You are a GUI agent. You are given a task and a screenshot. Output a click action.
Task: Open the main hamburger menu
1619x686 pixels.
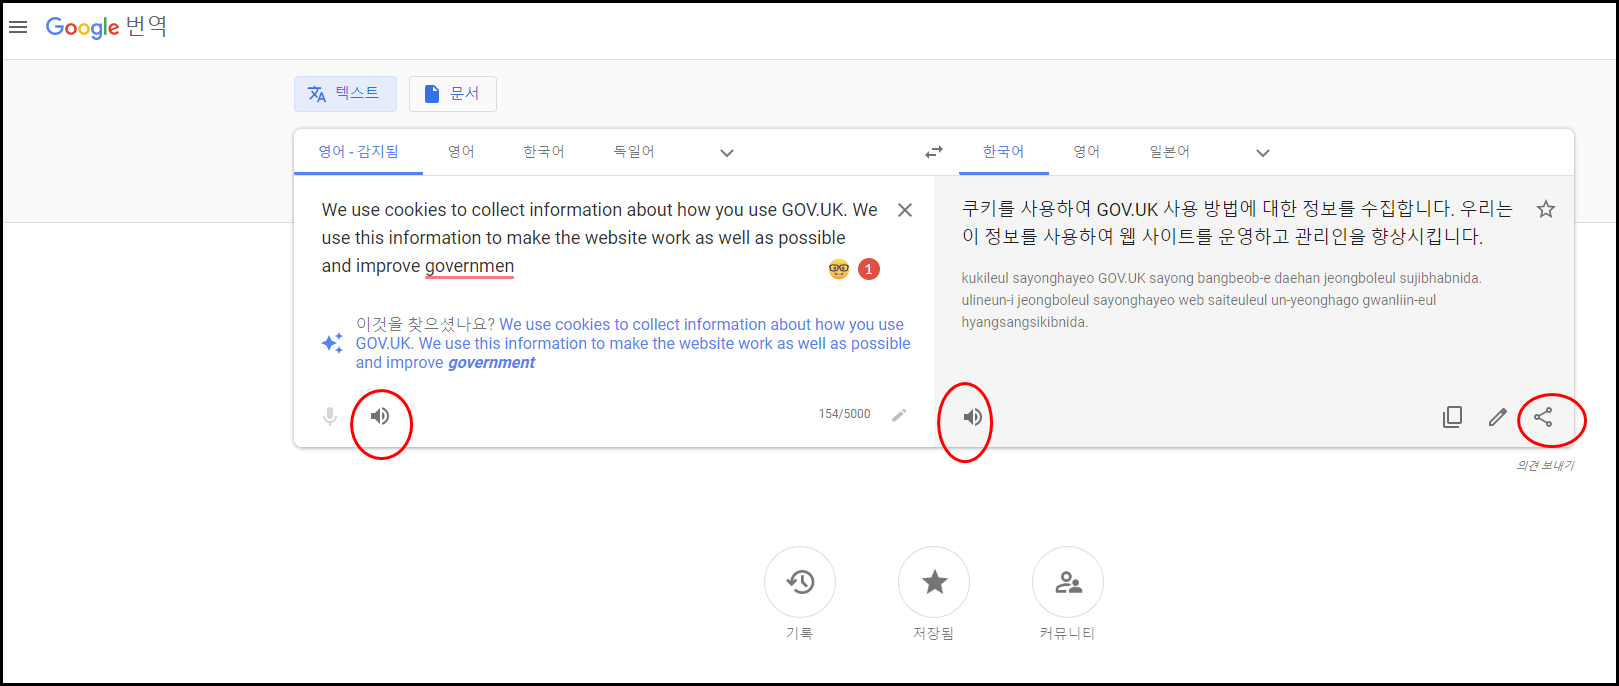tap(18, 27)
